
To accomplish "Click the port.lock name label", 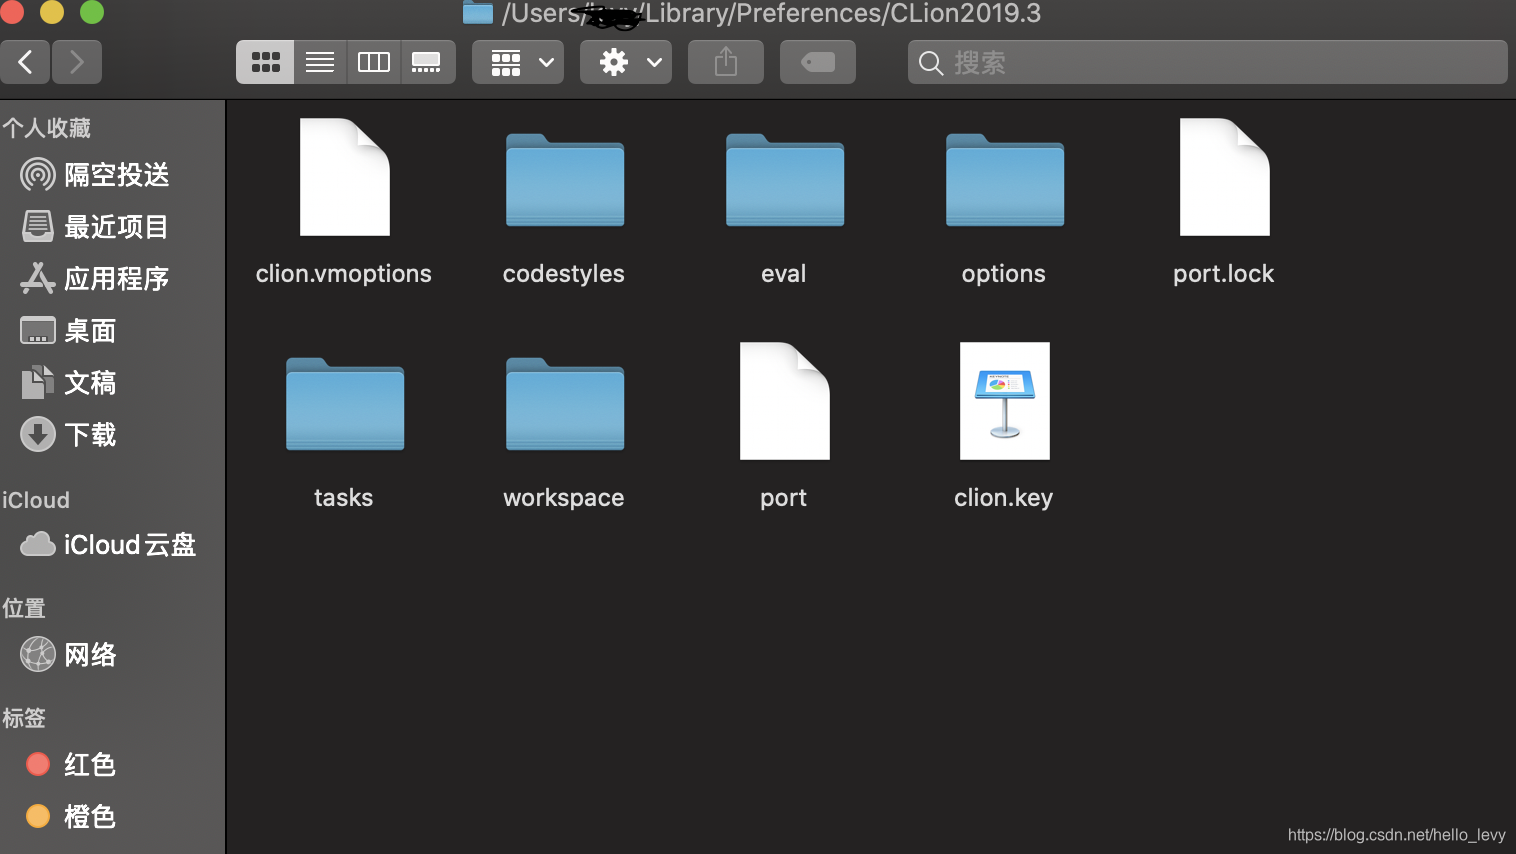I will (1224, 274).
